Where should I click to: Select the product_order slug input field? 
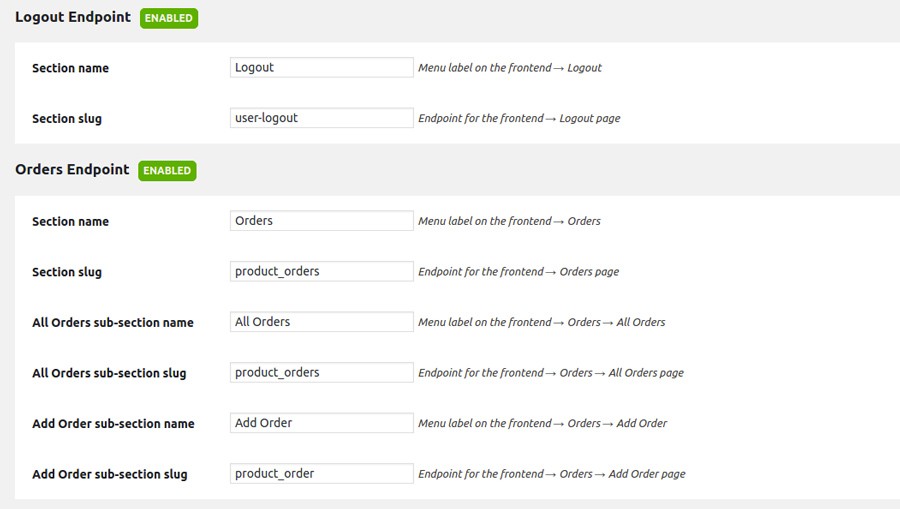coord(321,473)
